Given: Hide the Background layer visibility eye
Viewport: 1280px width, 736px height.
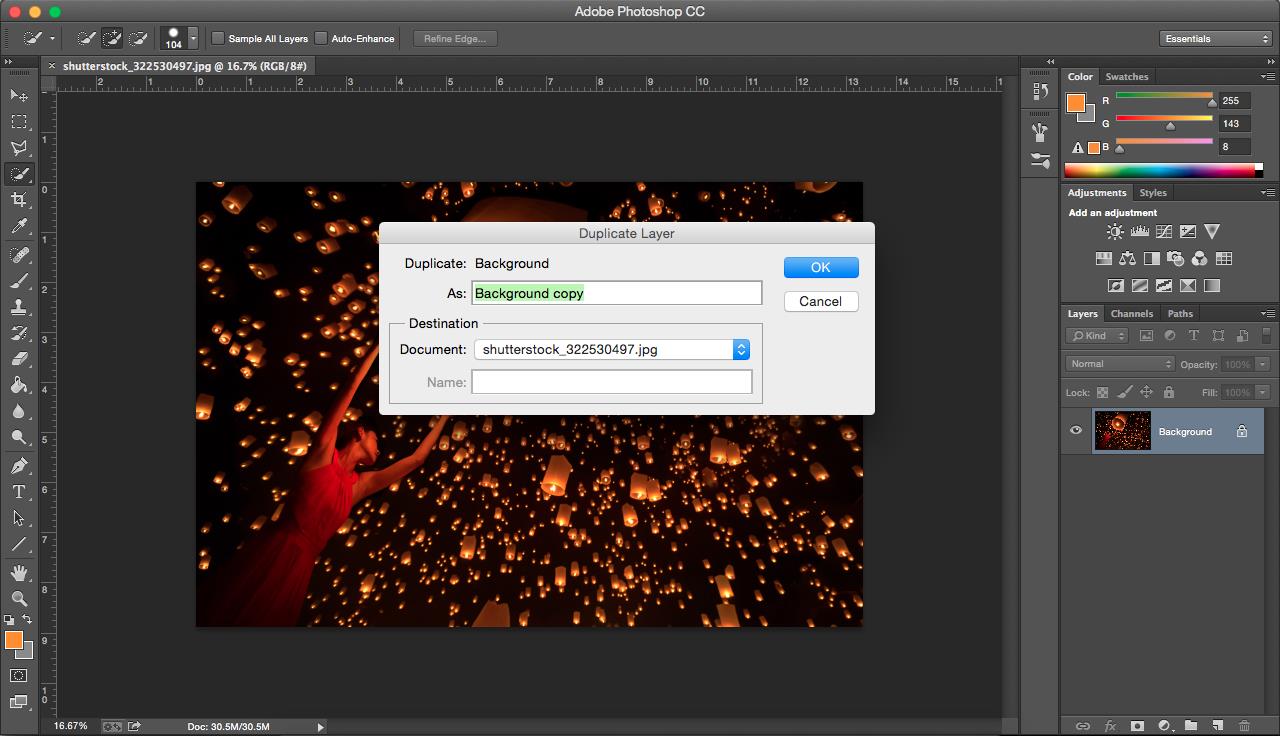Looking at the screenshot, I should [1076, 431].
